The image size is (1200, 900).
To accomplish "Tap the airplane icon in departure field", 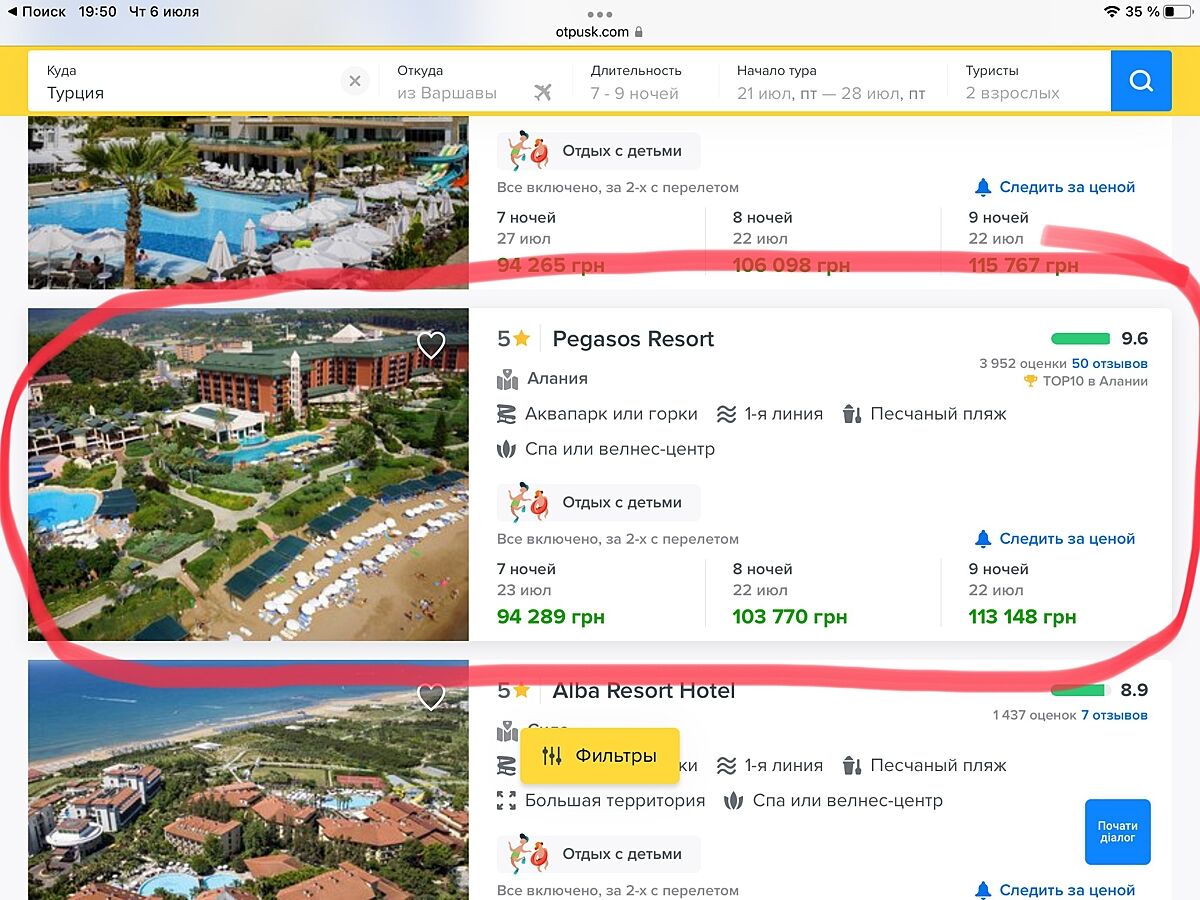I will 543,93.
